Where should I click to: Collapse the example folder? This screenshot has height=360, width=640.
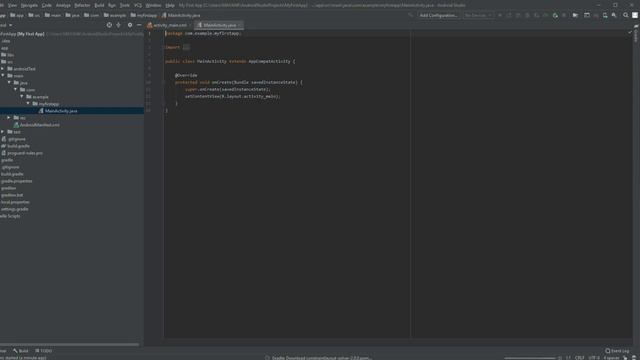coord(22,97)
